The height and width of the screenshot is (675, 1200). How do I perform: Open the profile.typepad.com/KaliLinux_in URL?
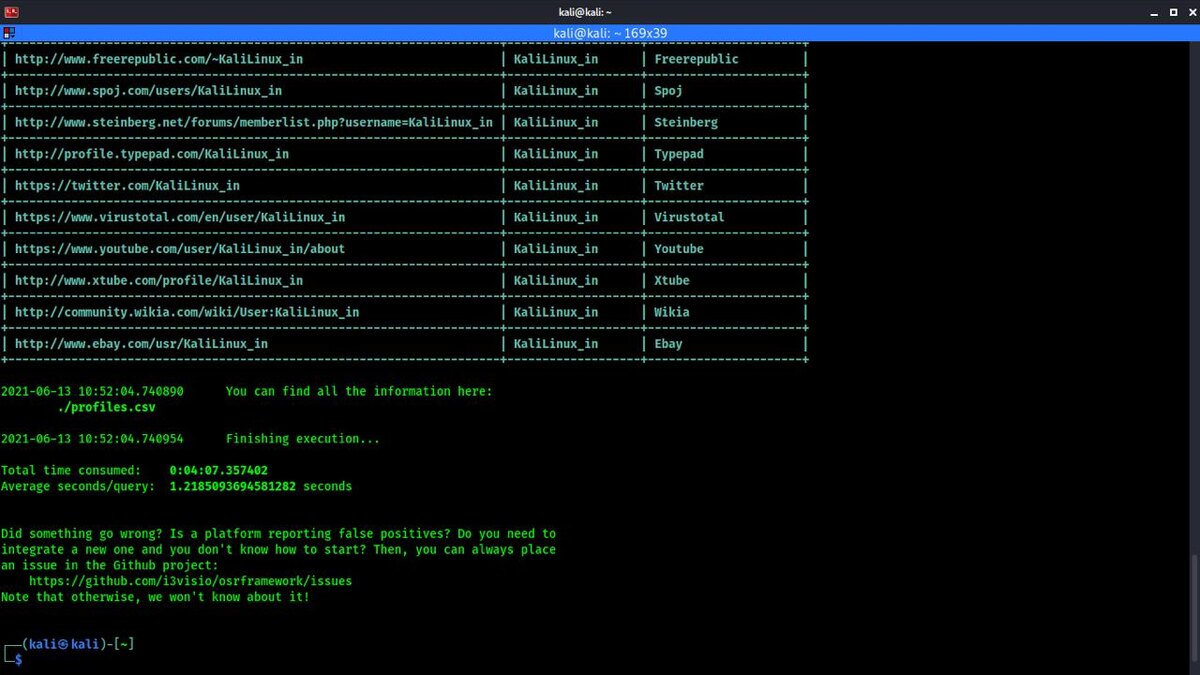152,154
